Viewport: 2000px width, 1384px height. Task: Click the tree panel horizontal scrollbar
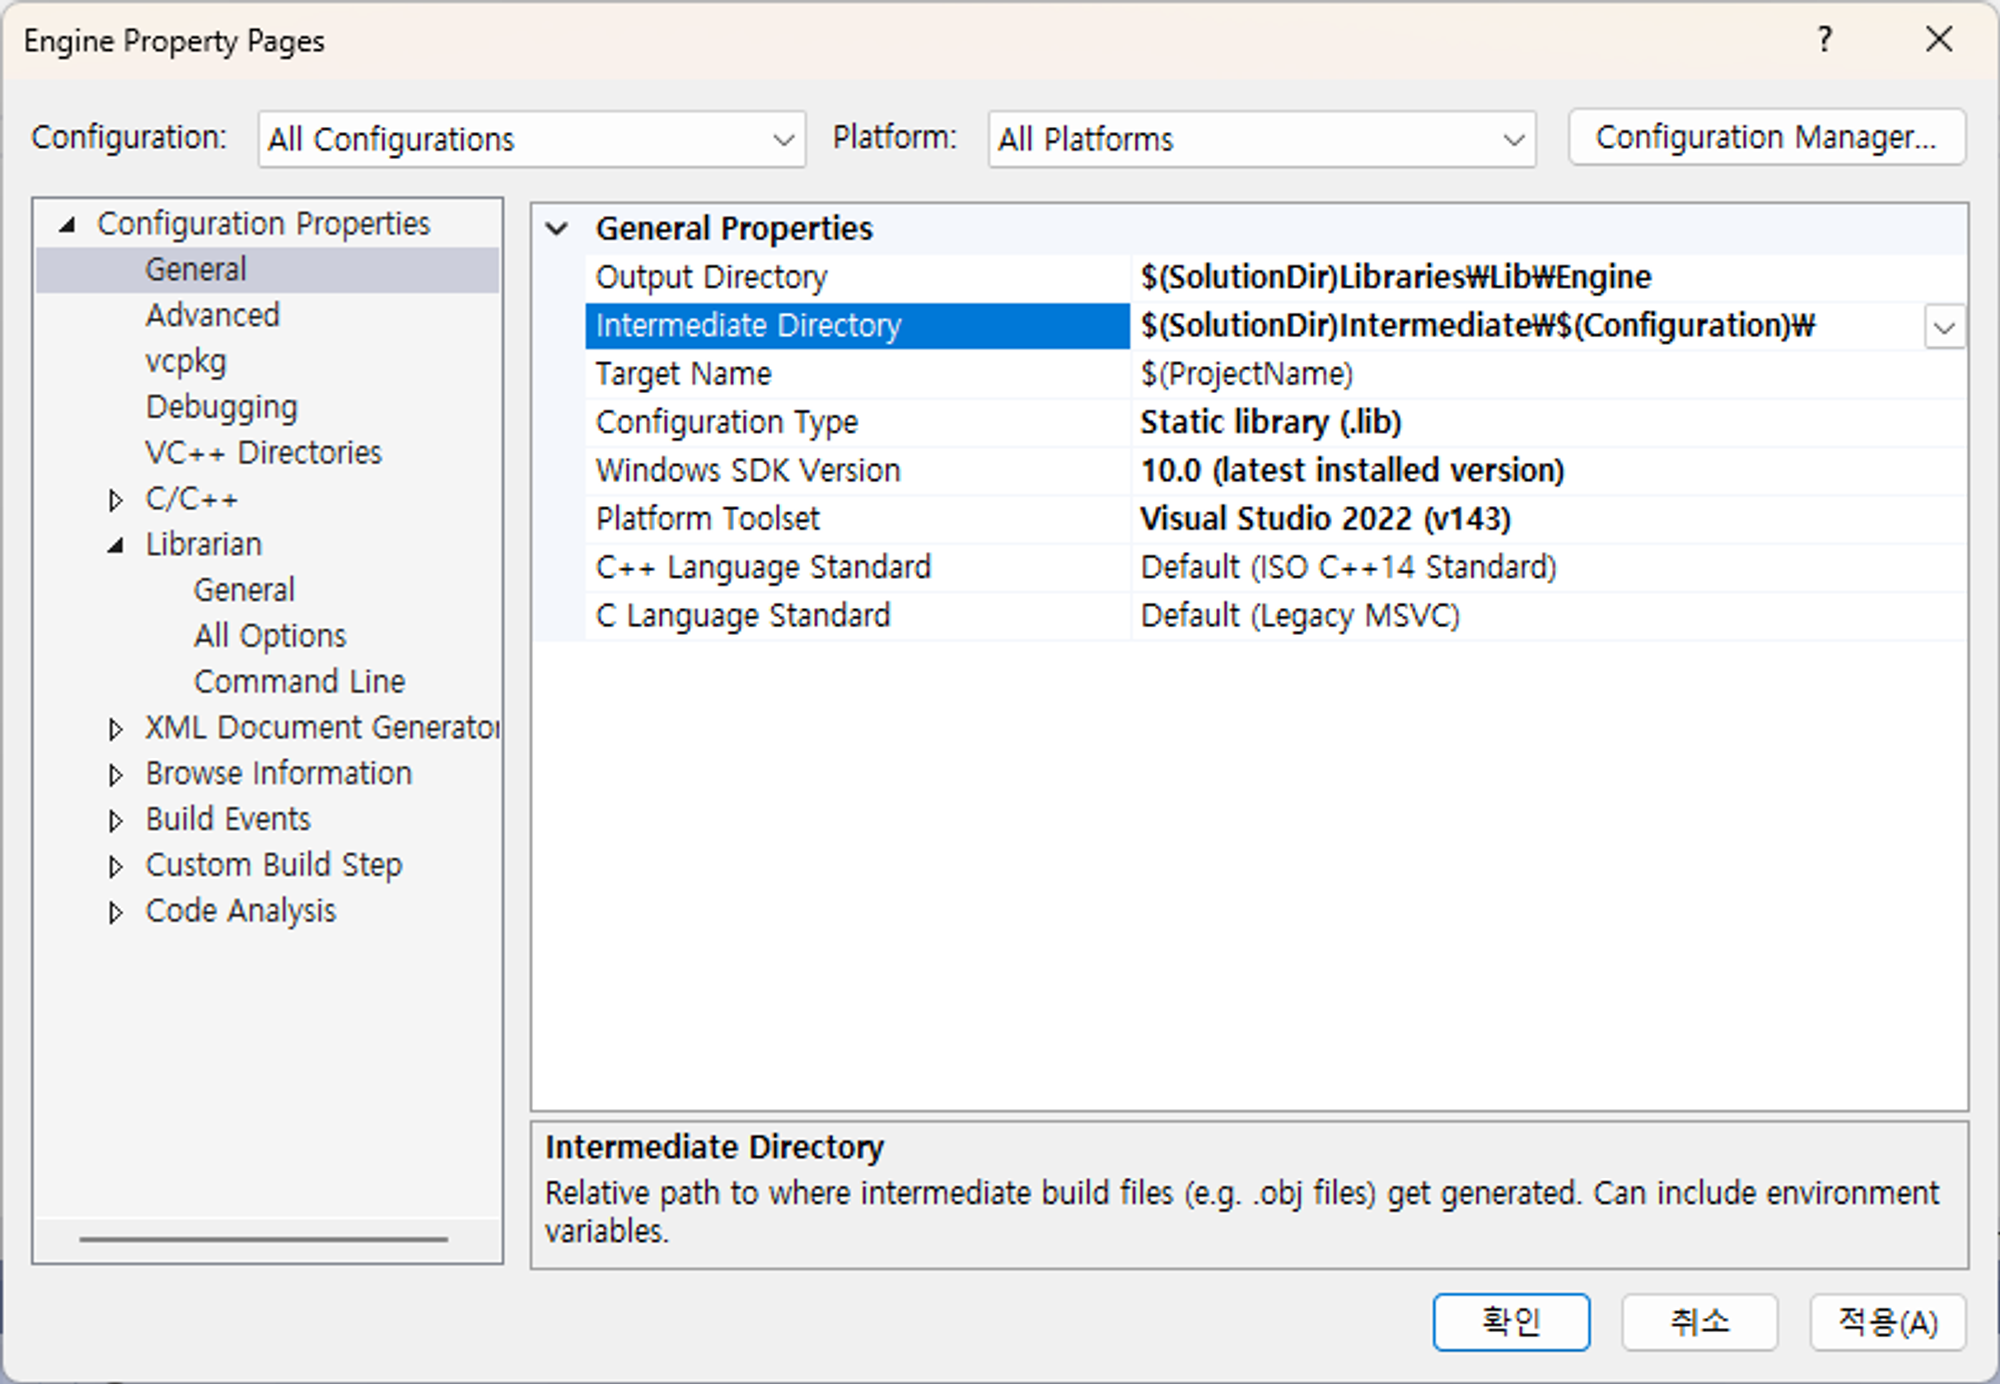[263, 1239]
